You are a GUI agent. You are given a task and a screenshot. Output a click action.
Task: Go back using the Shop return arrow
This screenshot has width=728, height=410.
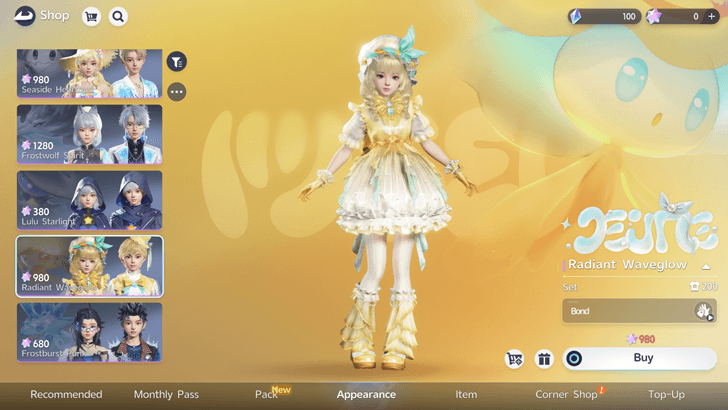[x=25, y=16]
